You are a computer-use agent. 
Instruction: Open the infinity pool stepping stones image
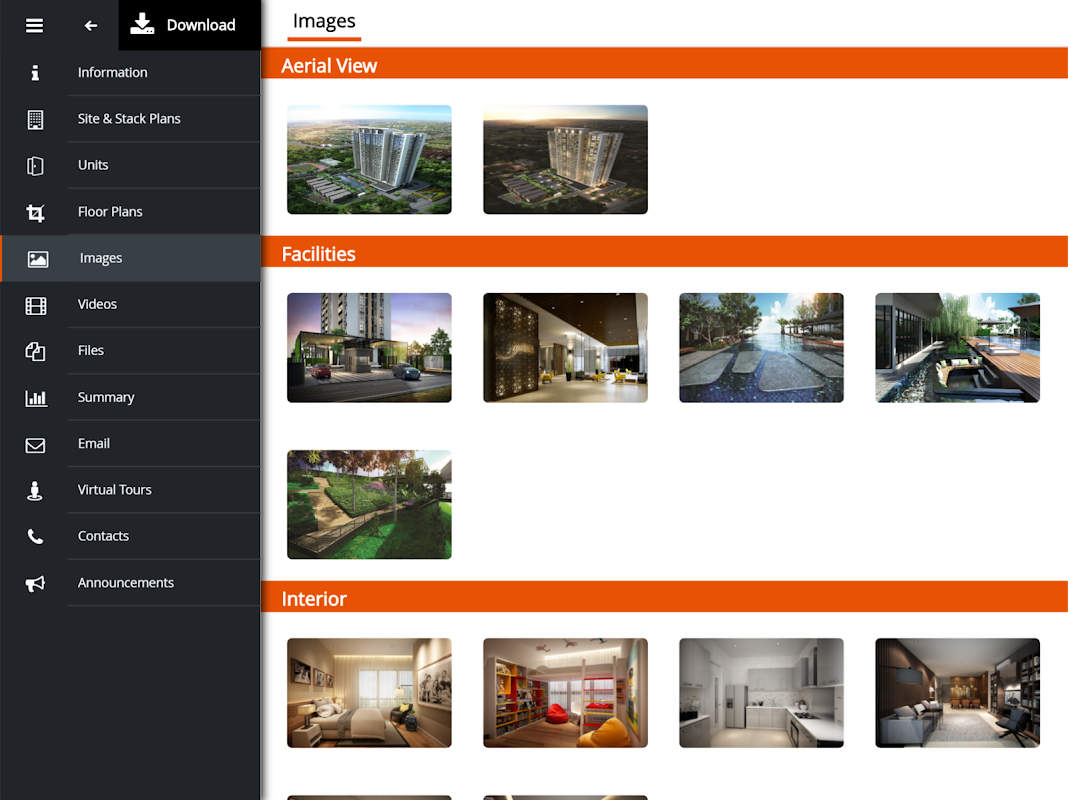coord(761,348)
